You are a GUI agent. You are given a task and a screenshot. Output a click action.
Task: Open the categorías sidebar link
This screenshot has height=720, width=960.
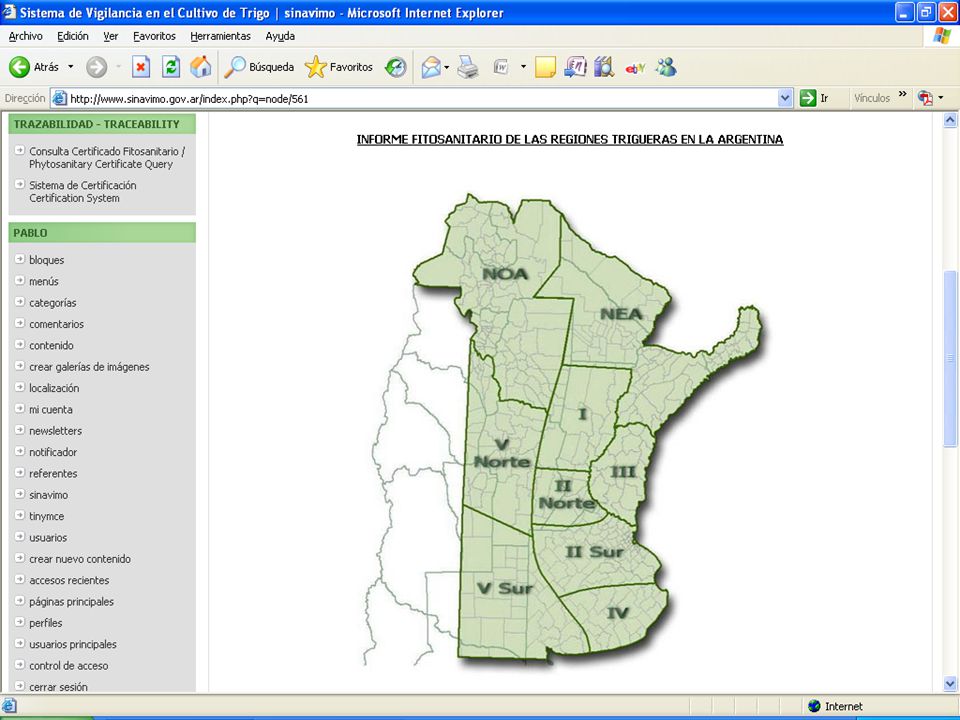pos(53,302)
